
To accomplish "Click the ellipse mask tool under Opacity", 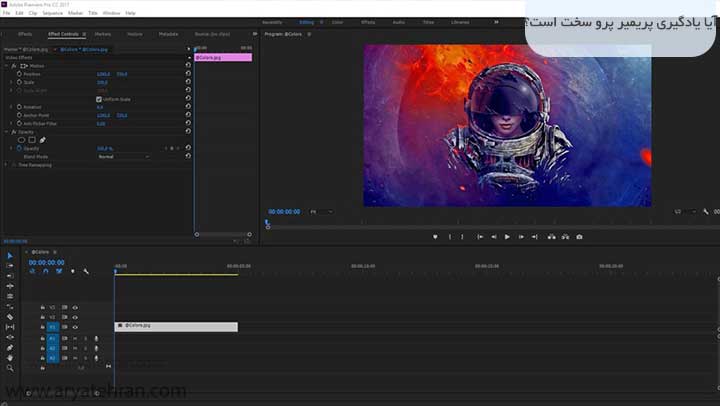I will (x=22, y=140).
